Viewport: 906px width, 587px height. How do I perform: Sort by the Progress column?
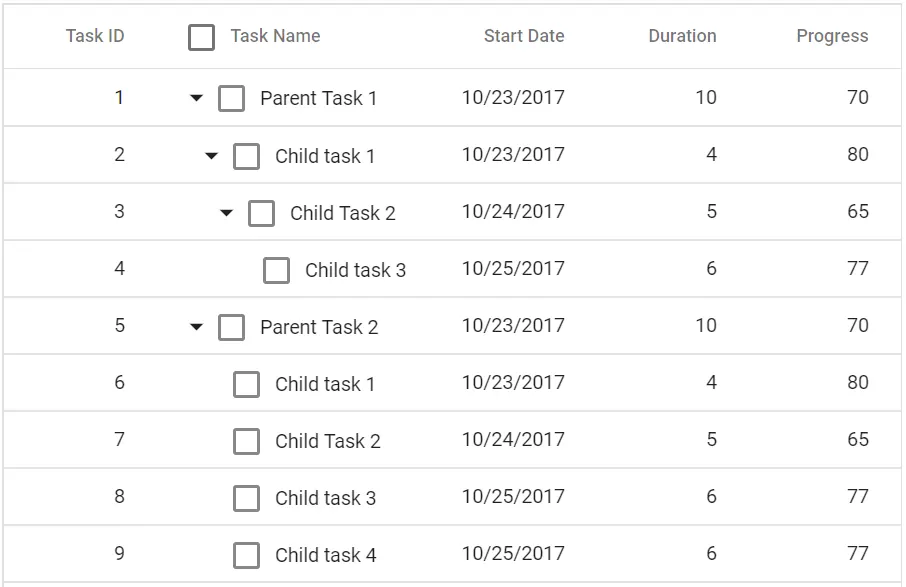[832, 36]
